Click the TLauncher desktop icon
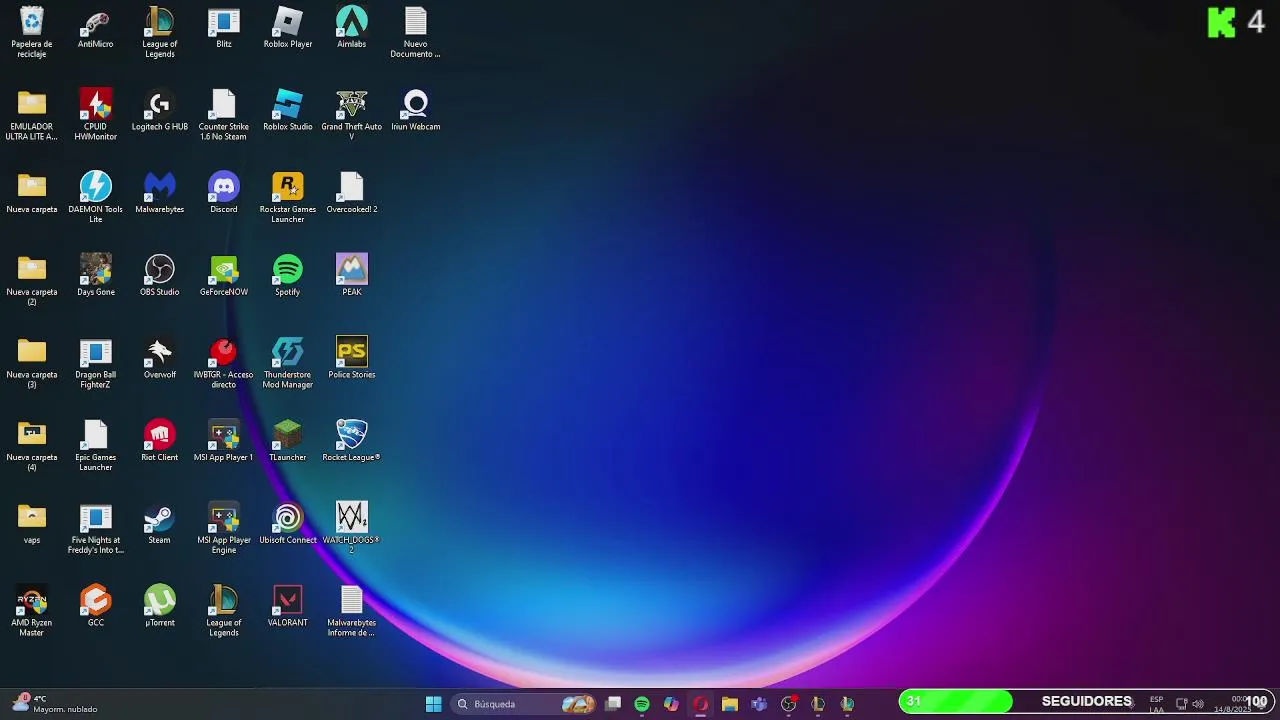 coord(288,441)
